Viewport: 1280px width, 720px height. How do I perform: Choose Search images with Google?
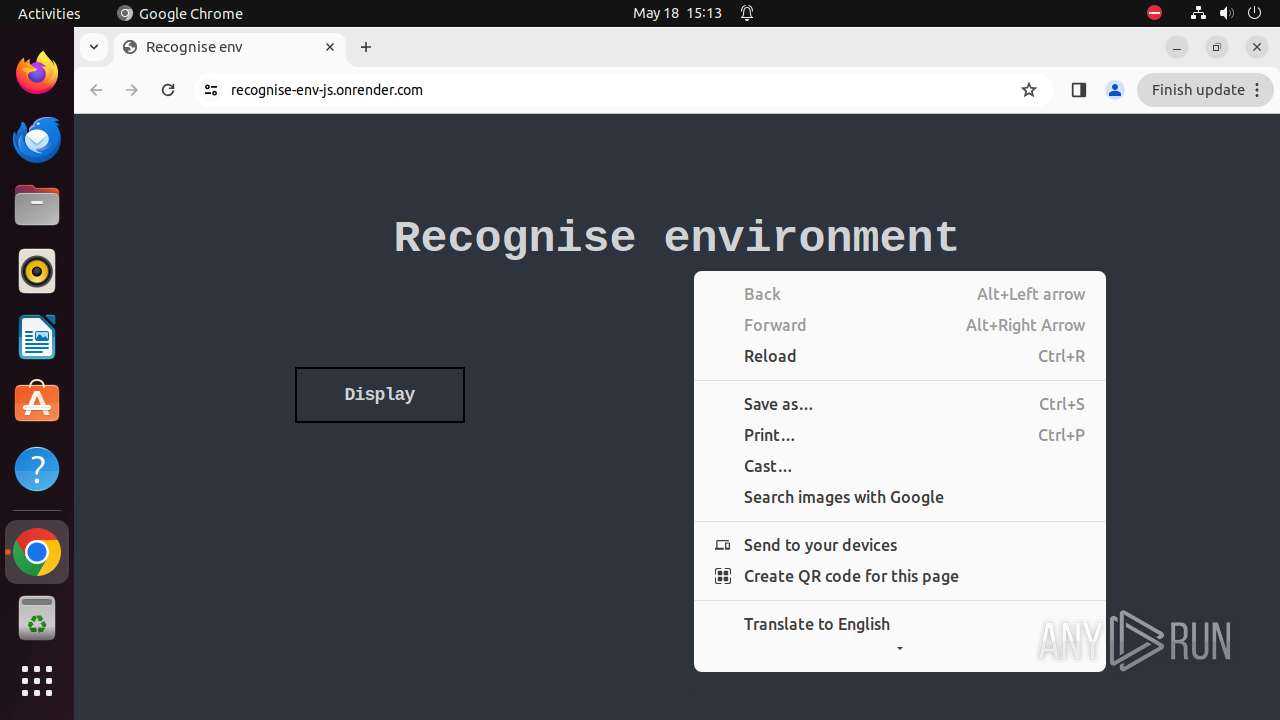[900, 497]
